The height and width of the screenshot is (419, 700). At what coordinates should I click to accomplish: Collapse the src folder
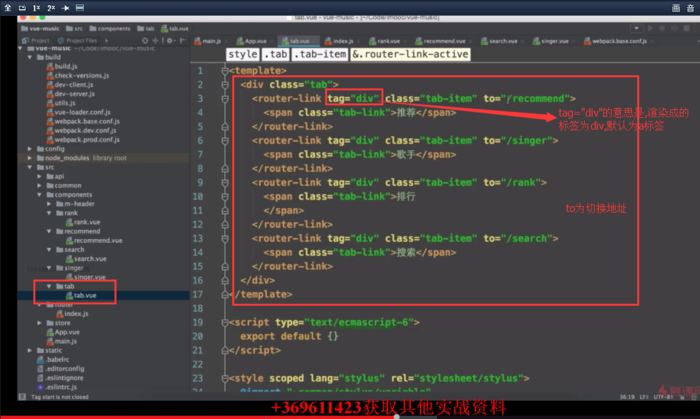30,167
